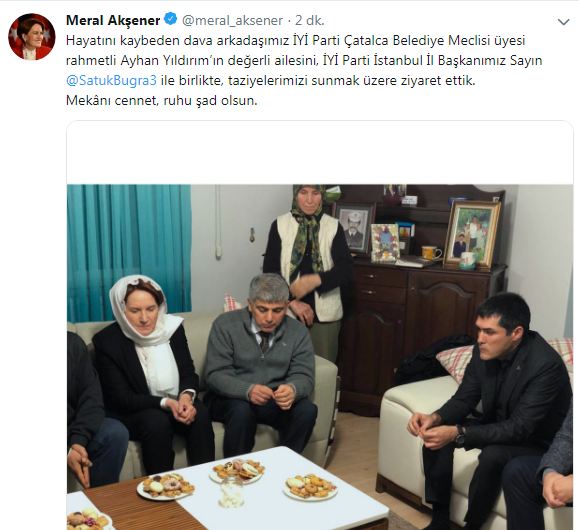Click the man in the gray sweater in the photo
Viewport: 579px width, 530px height.
click(261, 366)
